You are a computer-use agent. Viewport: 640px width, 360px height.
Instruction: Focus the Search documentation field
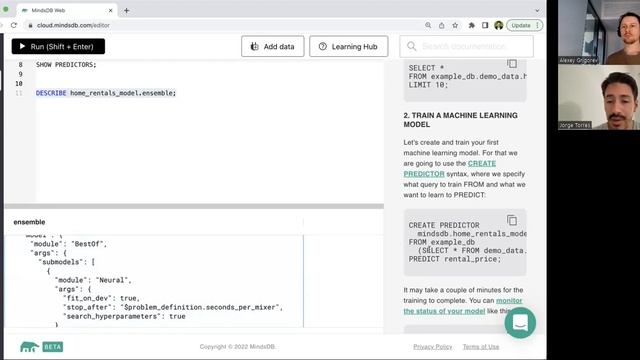pyautogui.click(x=466, y=47)
